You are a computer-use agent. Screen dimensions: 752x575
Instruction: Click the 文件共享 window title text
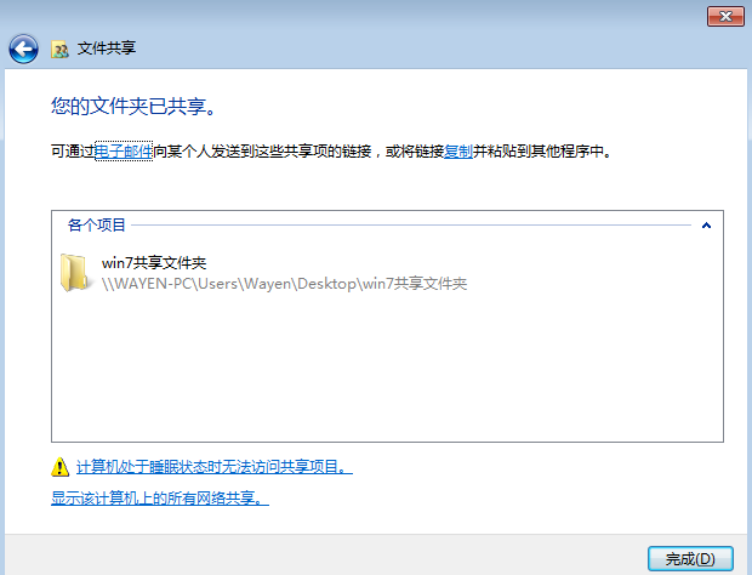point(106,48)
